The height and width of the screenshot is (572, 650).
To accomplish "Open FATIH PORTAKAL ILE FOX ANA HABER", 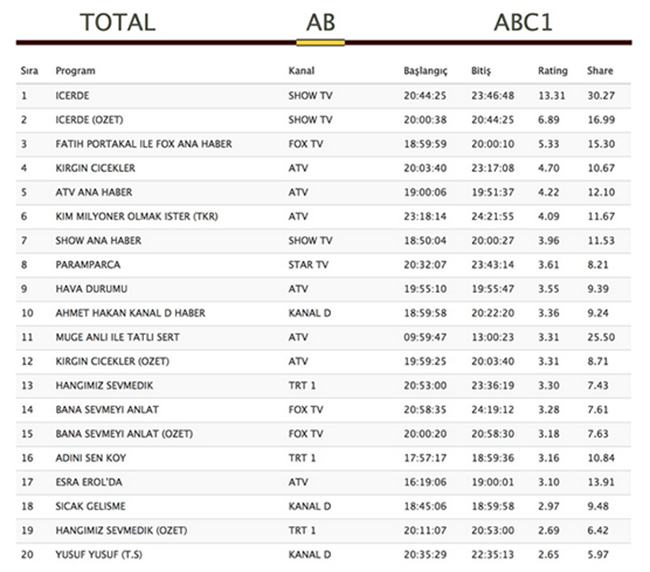I will (x=144, y=144).
